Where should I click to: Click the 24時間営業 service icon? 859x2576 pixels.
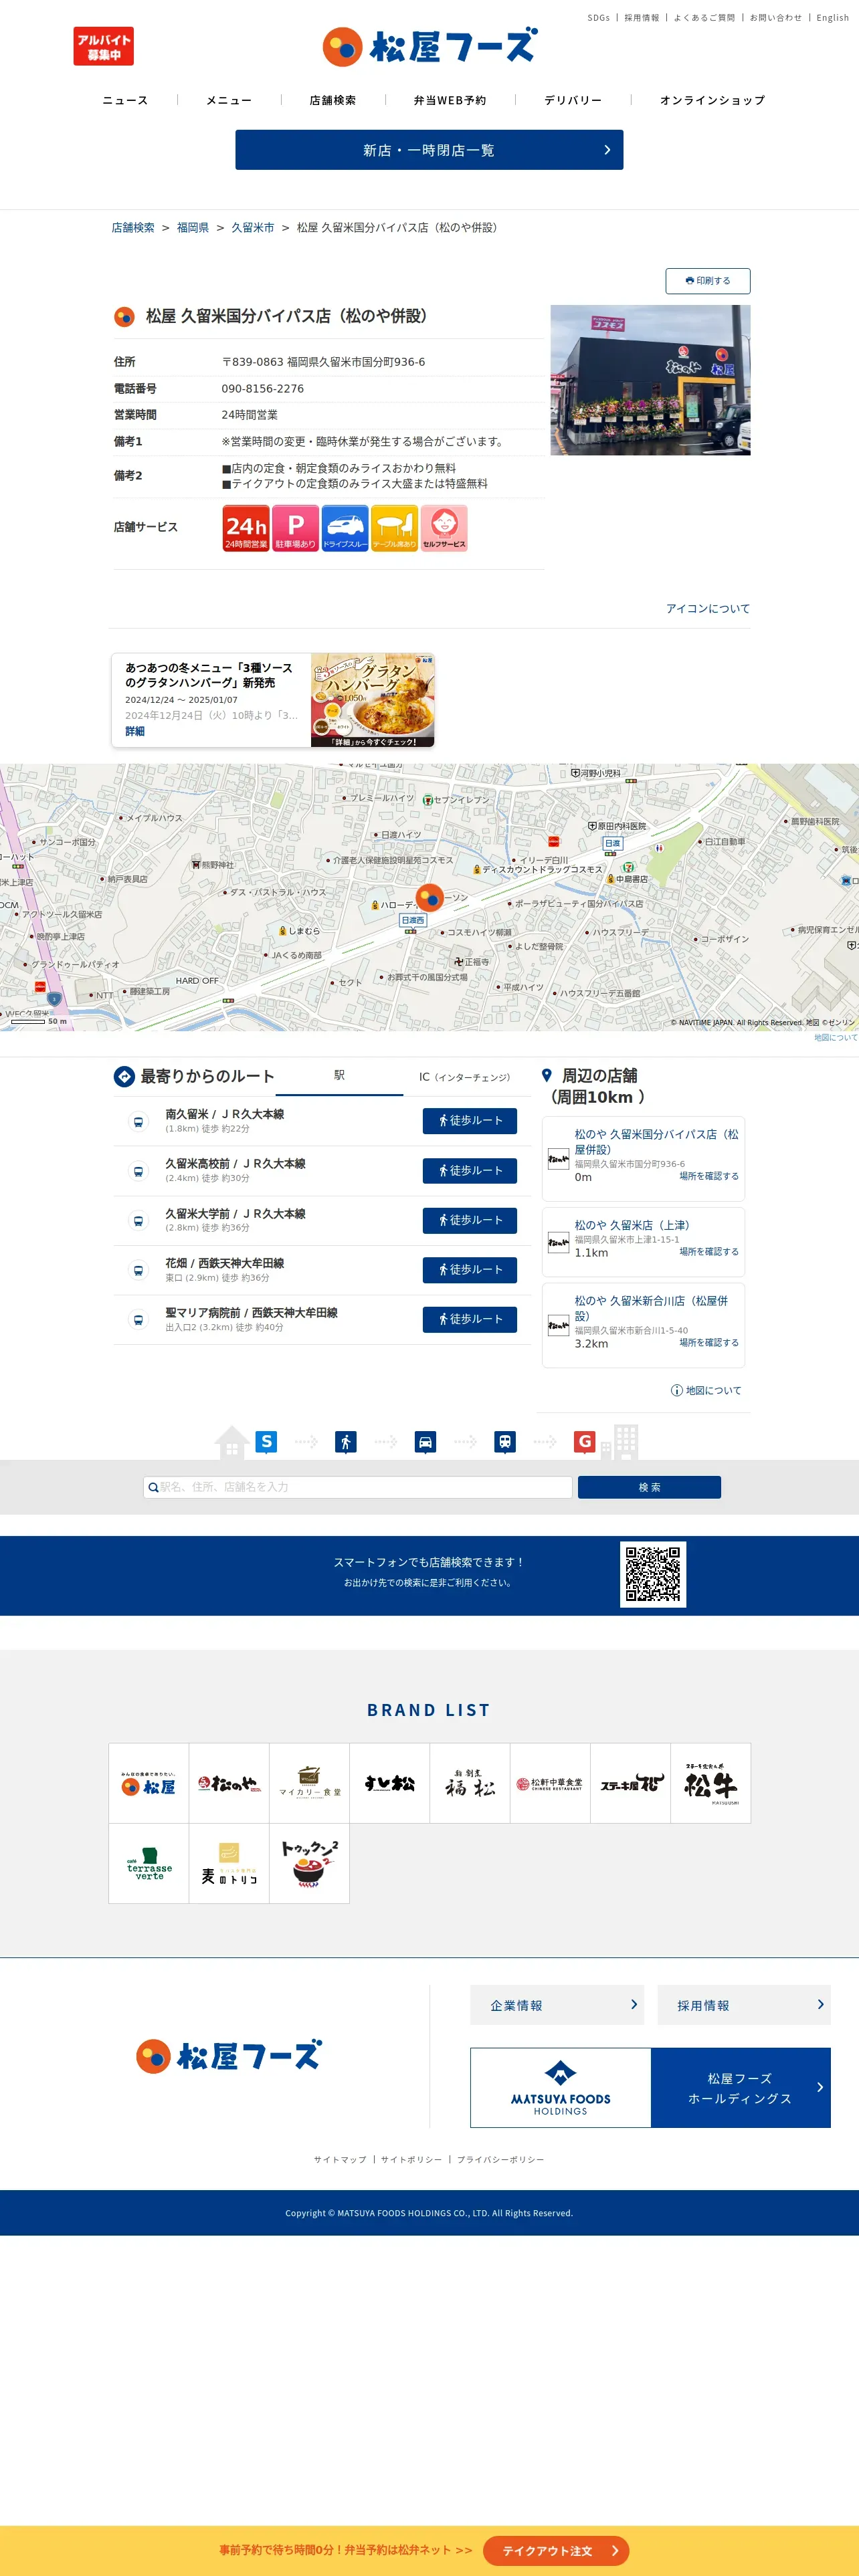coord(246,528)
